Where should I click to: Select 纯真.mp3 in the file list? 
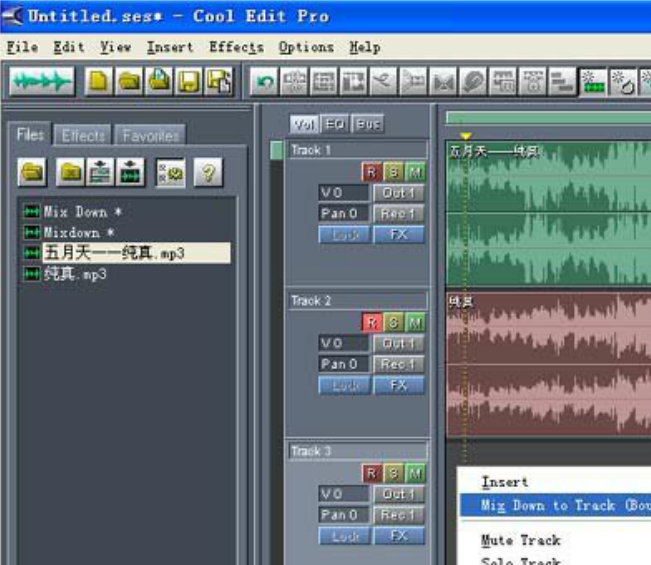coord(75,273)
